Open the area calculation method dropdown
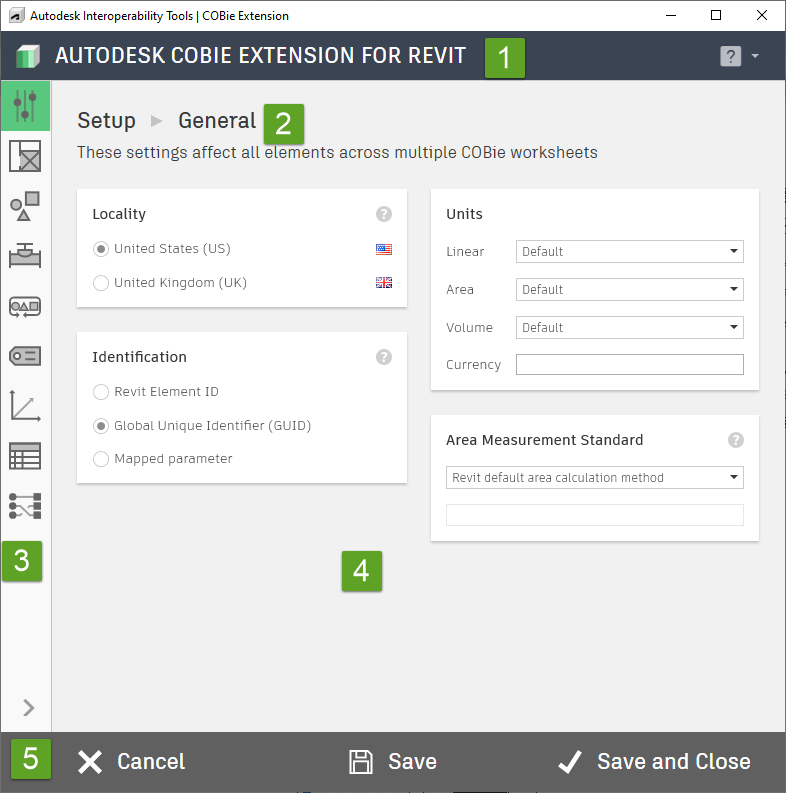The height and width of the screenshot is (793, 786). pyautogui.click(x=595, y=477)
